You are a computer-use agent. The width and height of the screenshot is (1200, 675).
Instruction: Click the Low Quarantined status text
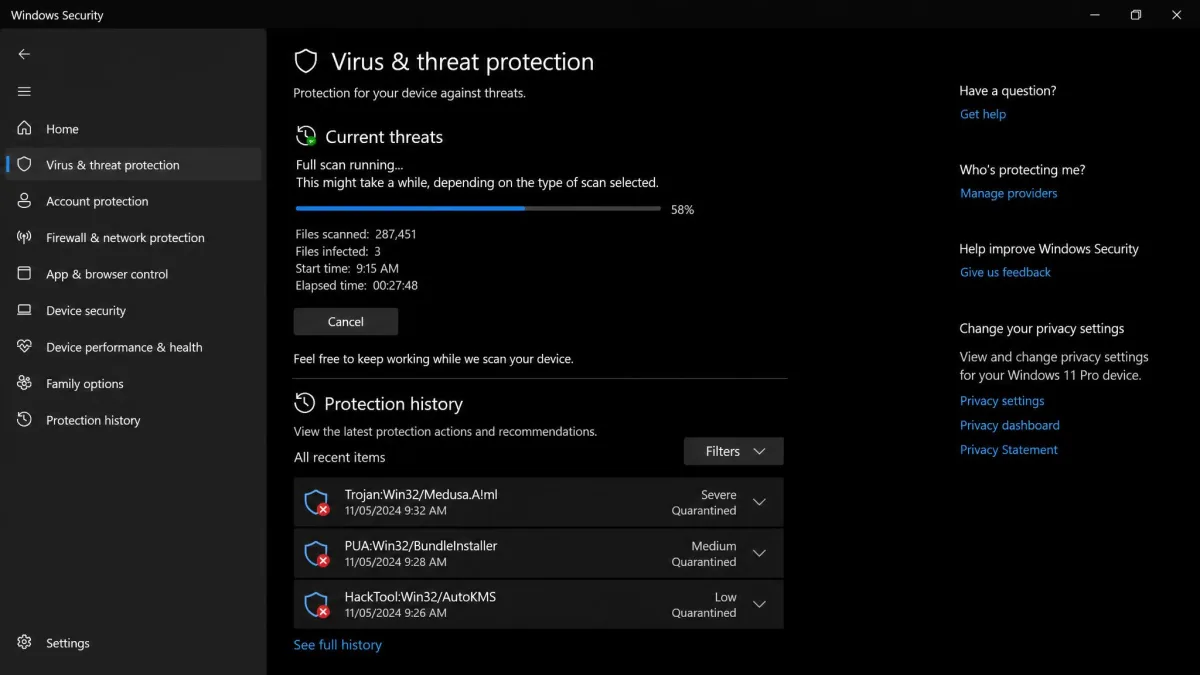[704, 605]
